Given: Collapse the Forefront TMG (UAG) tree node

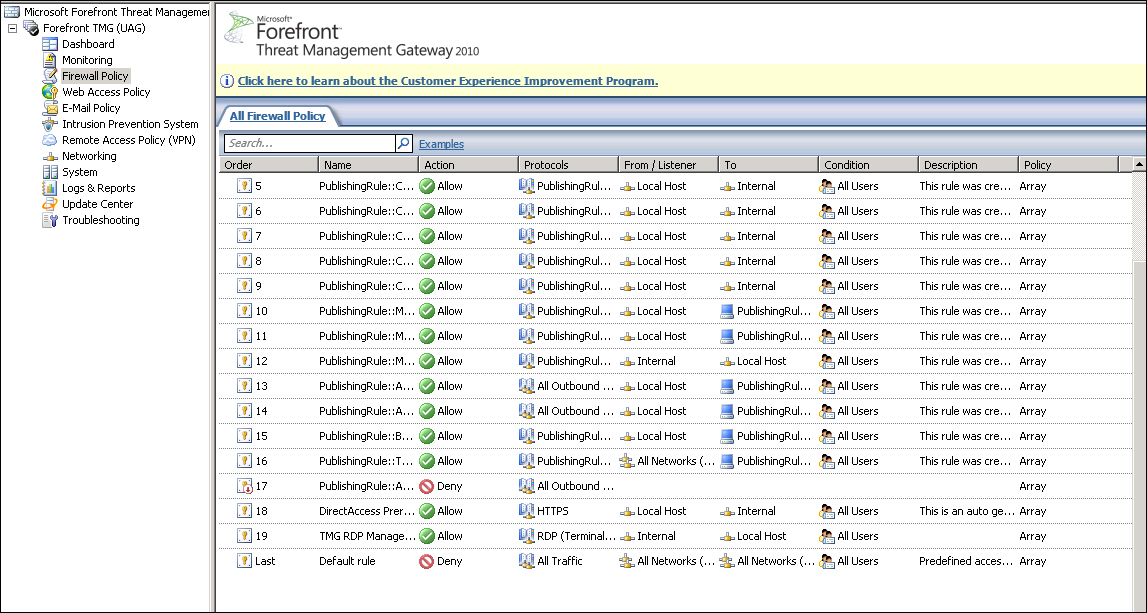Looking at the screenshot, I should pos(12,29).
